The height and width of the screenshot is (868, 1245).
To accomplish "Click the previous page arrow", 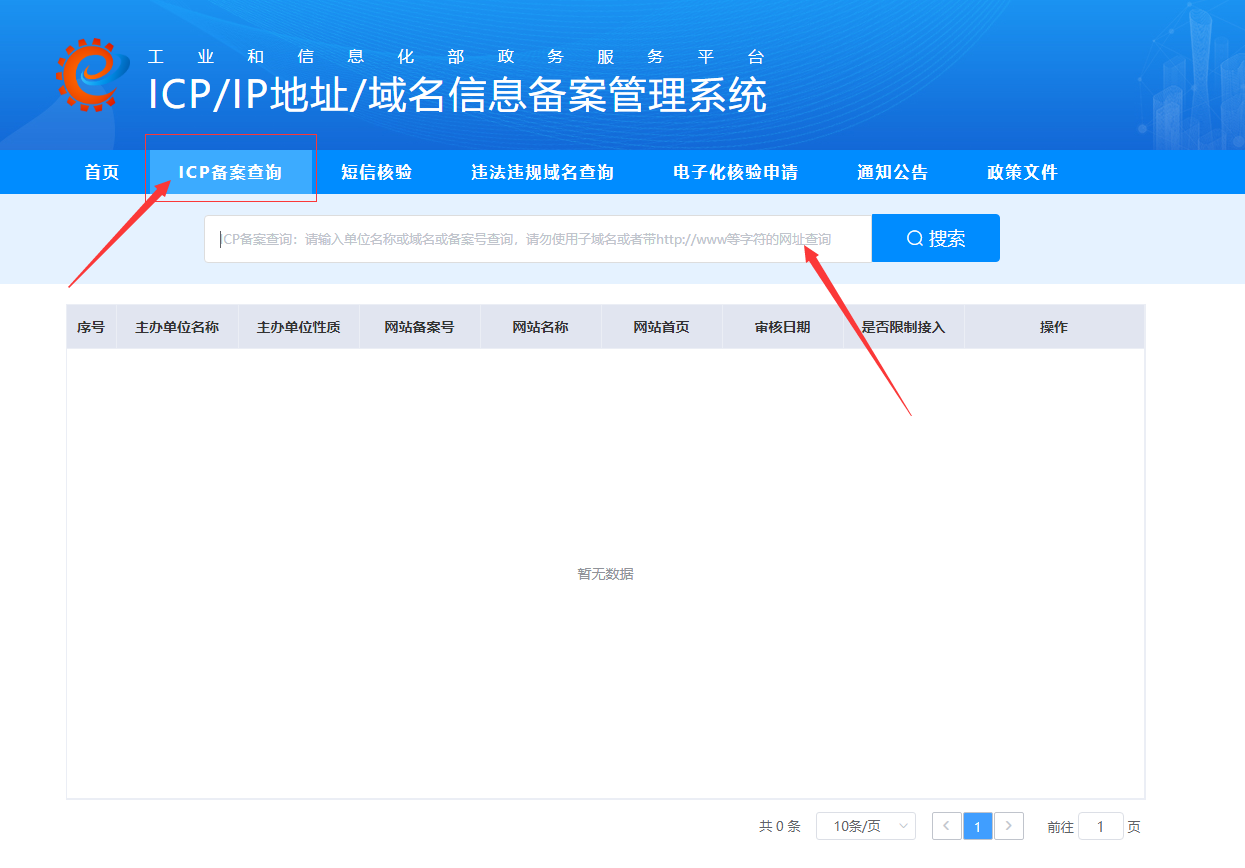I will coord(946,826).
